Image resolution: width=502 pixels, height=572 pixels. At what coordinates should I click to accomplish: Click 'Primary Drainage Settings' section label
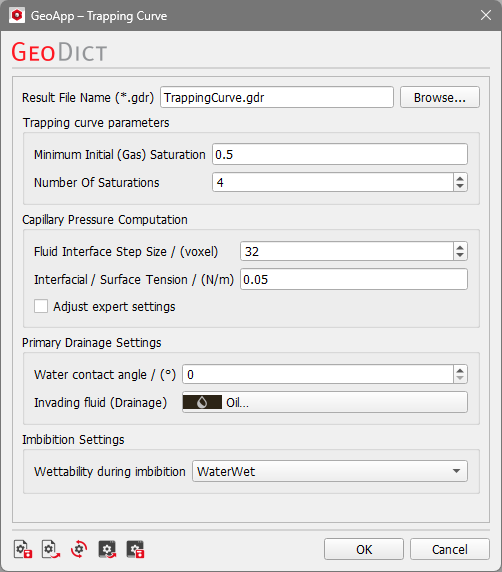[92, 343]
